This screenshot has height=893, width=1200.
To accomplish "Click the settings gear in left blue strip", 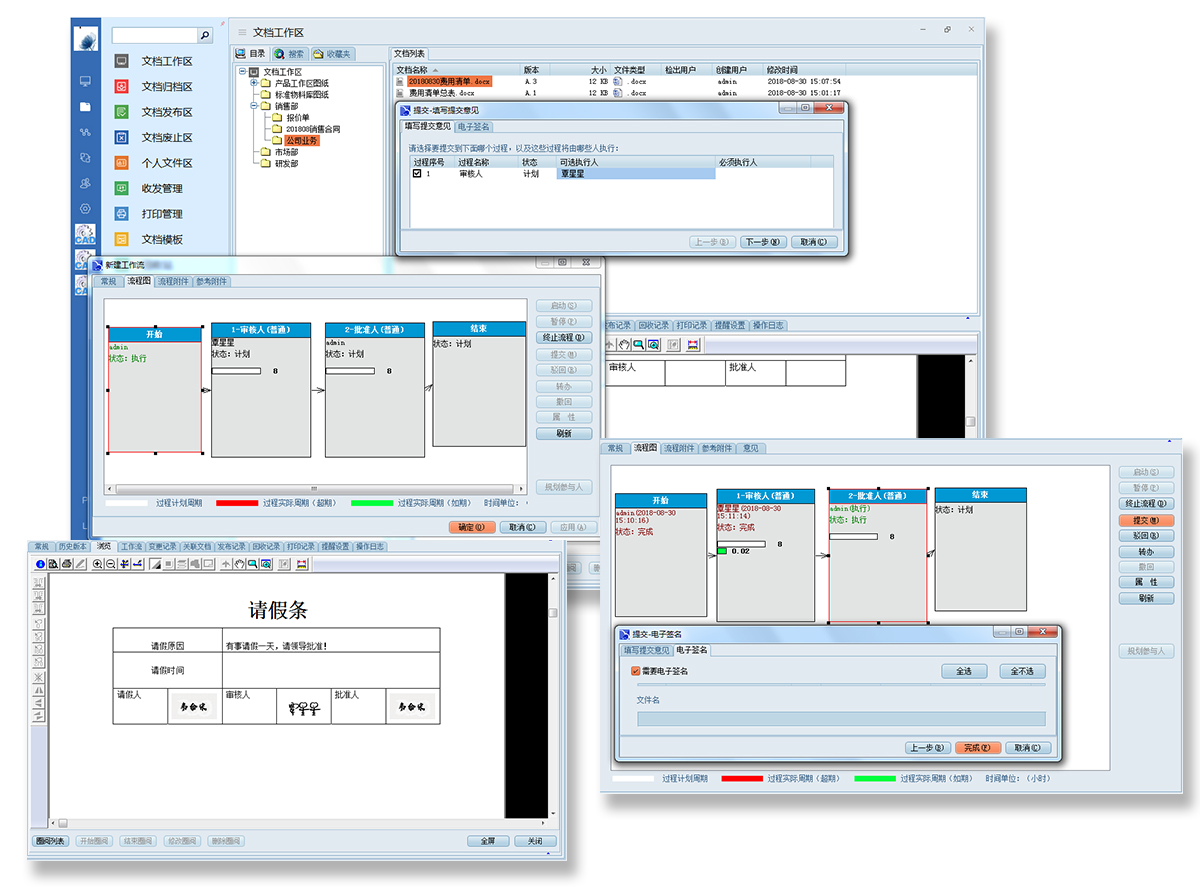I will tap(86, 209).
